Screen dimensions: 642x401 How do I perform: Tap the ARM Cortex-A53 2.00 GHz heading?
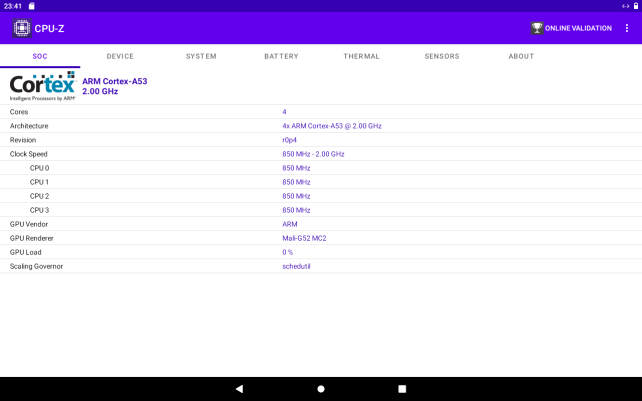pos(115,86)
